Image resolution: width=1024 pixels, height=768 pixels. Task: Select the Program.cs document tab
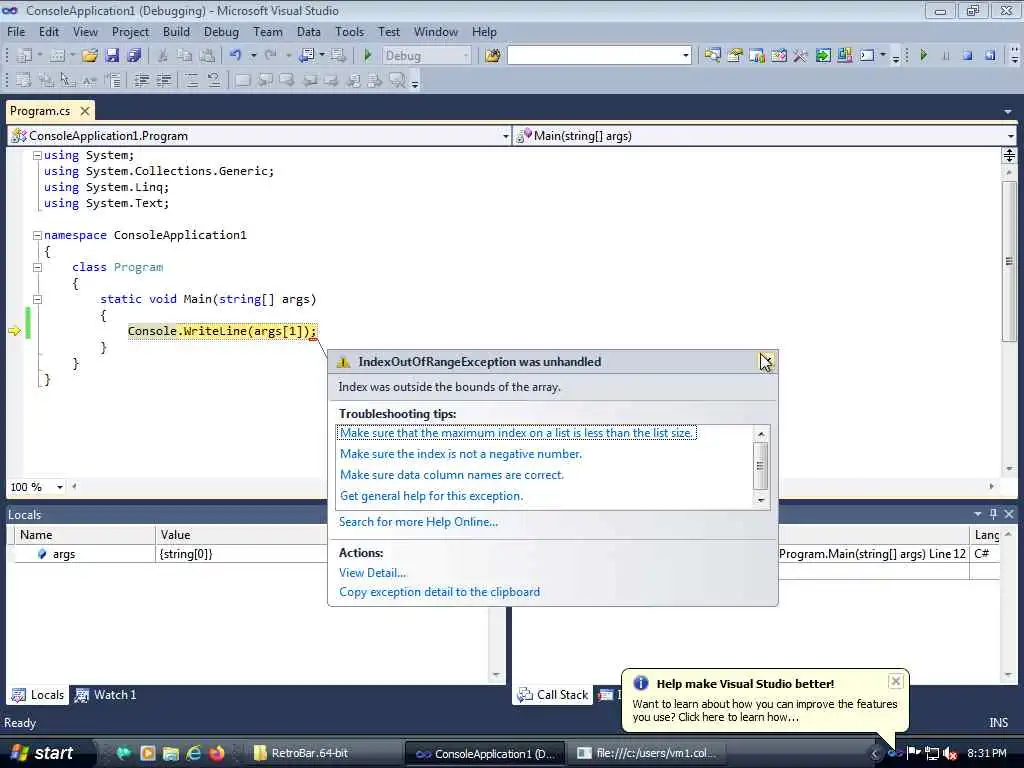pos(40,111)
